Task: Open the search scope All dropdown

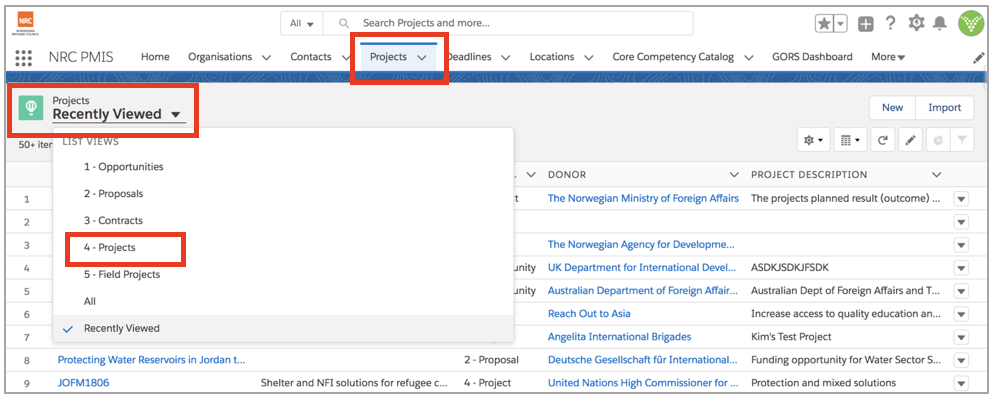Action: click(x=302, y=23)
